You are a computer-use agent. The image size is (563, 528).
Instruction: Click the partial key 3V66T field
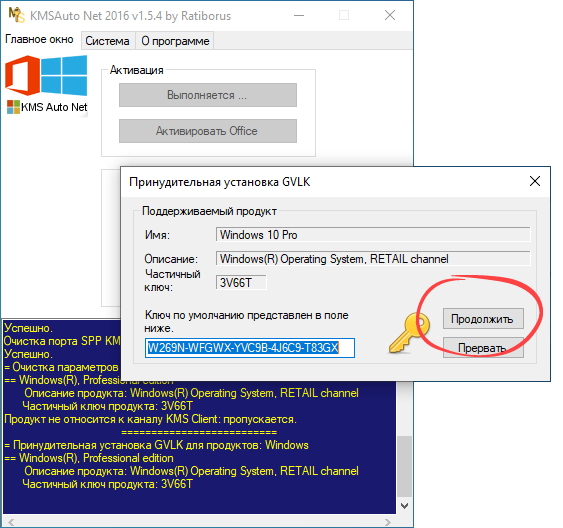pyautogui.click(x=241, y=282)
